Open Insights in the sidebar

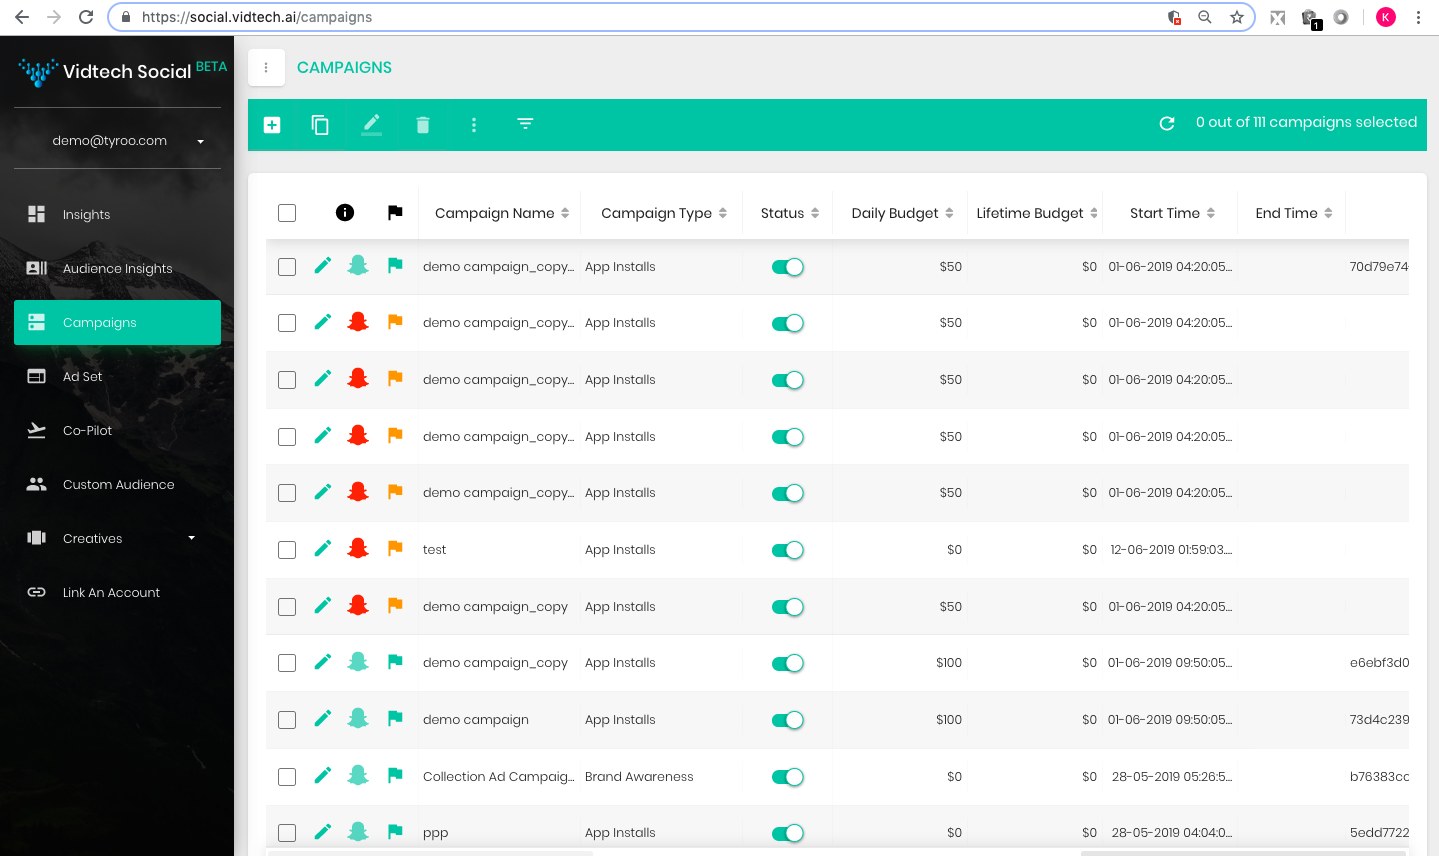coord(117,214)
